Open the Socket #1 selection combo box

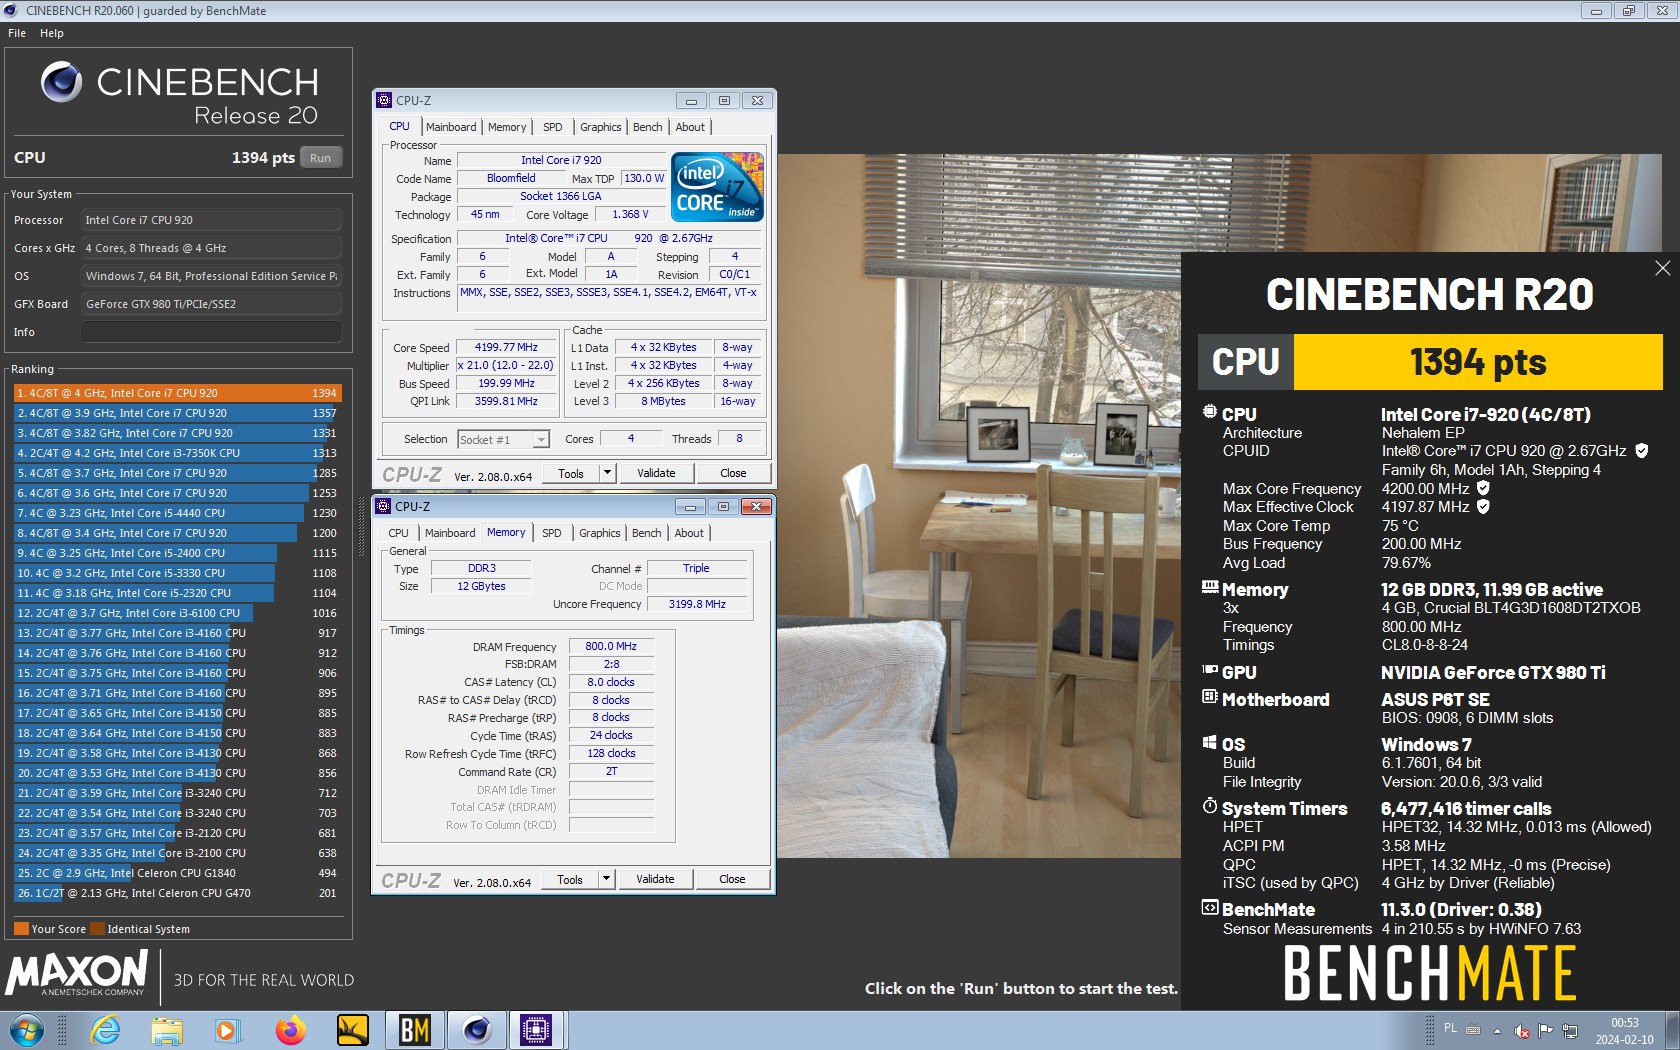(504, 439)
